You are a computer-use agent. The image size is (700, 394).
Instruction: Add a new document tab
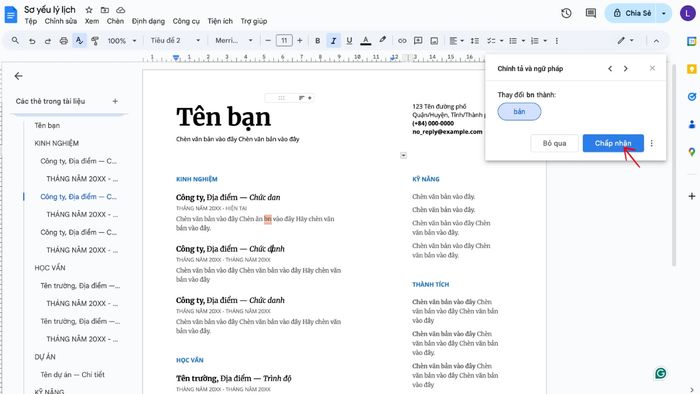click(115, 101)
